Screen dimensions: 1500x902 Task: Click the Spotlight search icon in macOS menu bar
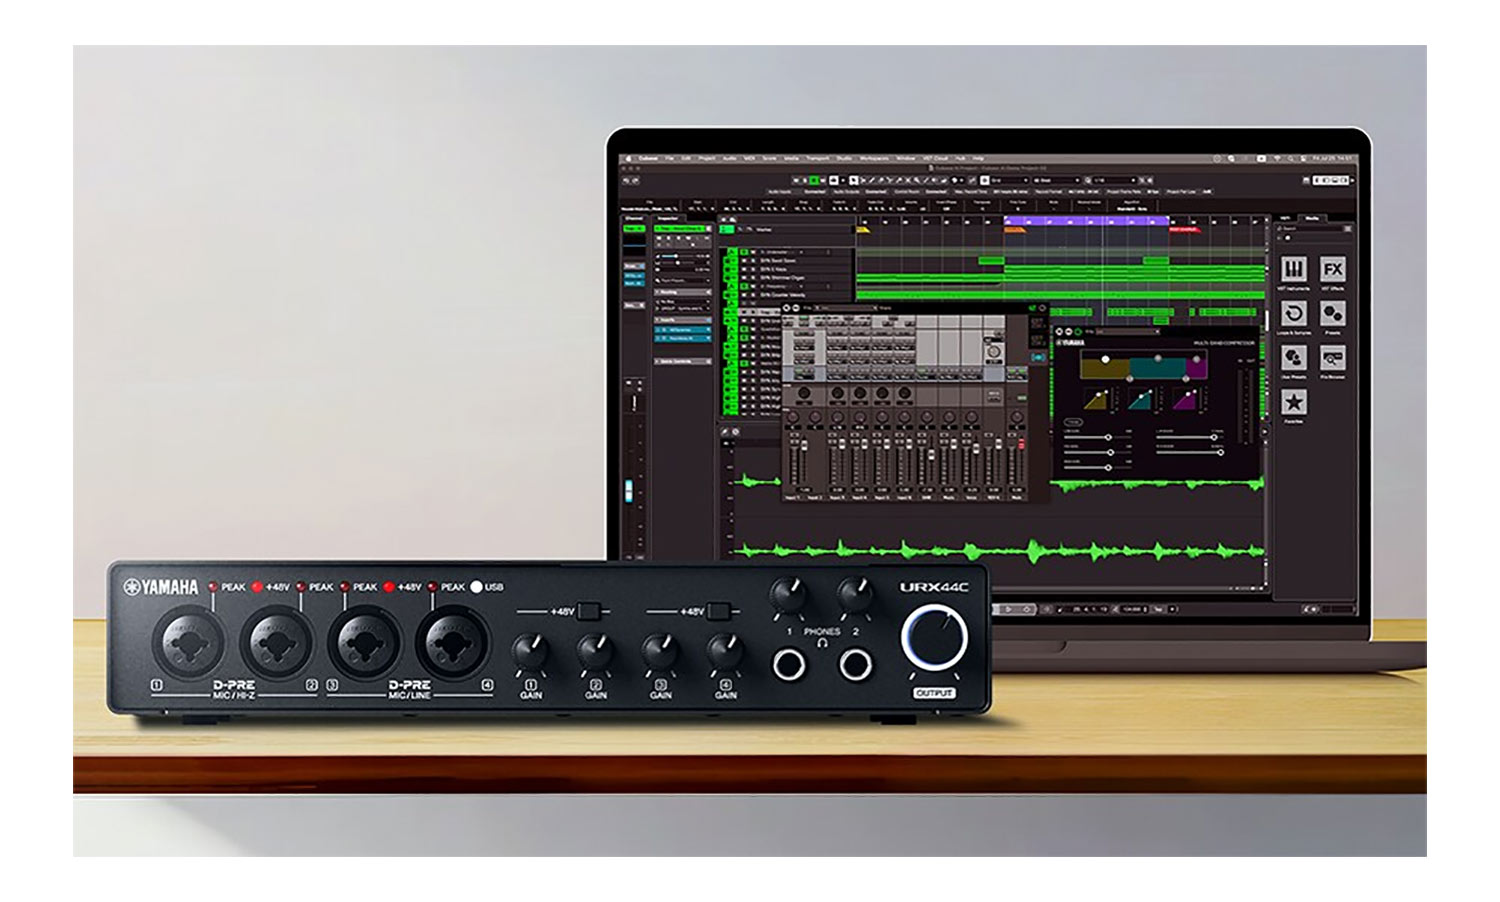click(1290, 159)
